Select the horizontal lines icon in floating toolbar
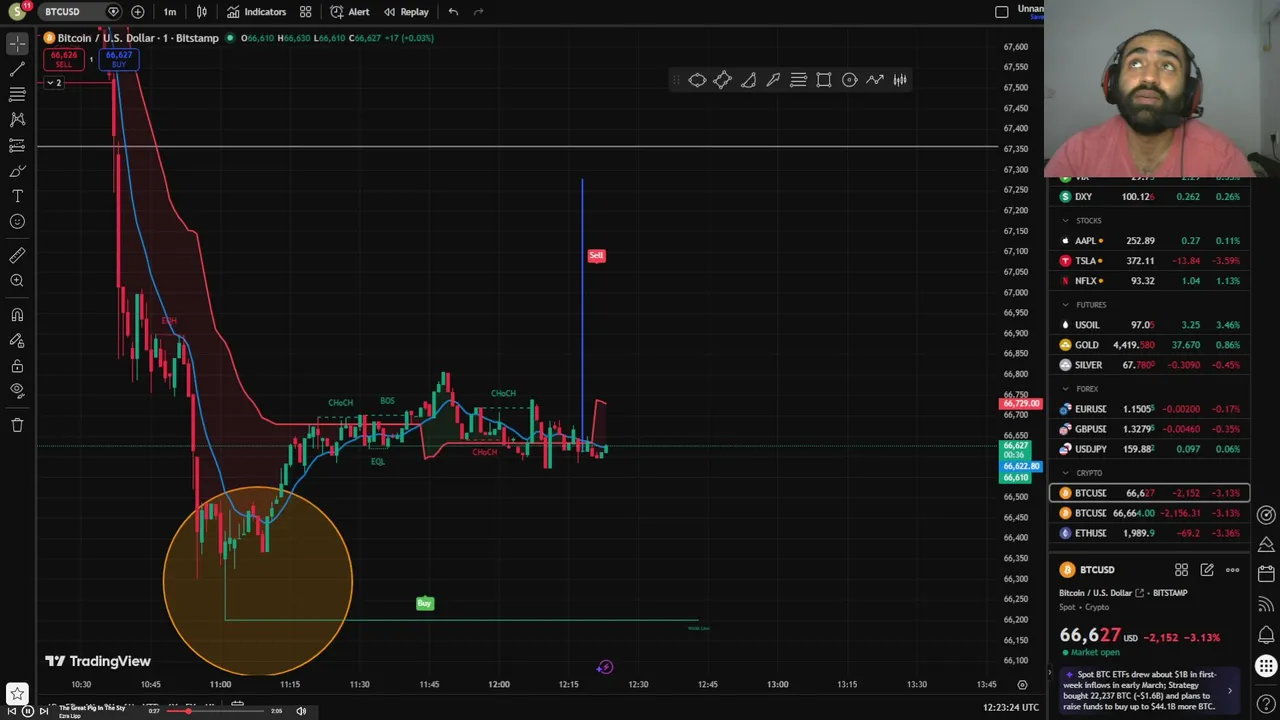This screenshot has width=1280, height=720. (798, 80)
